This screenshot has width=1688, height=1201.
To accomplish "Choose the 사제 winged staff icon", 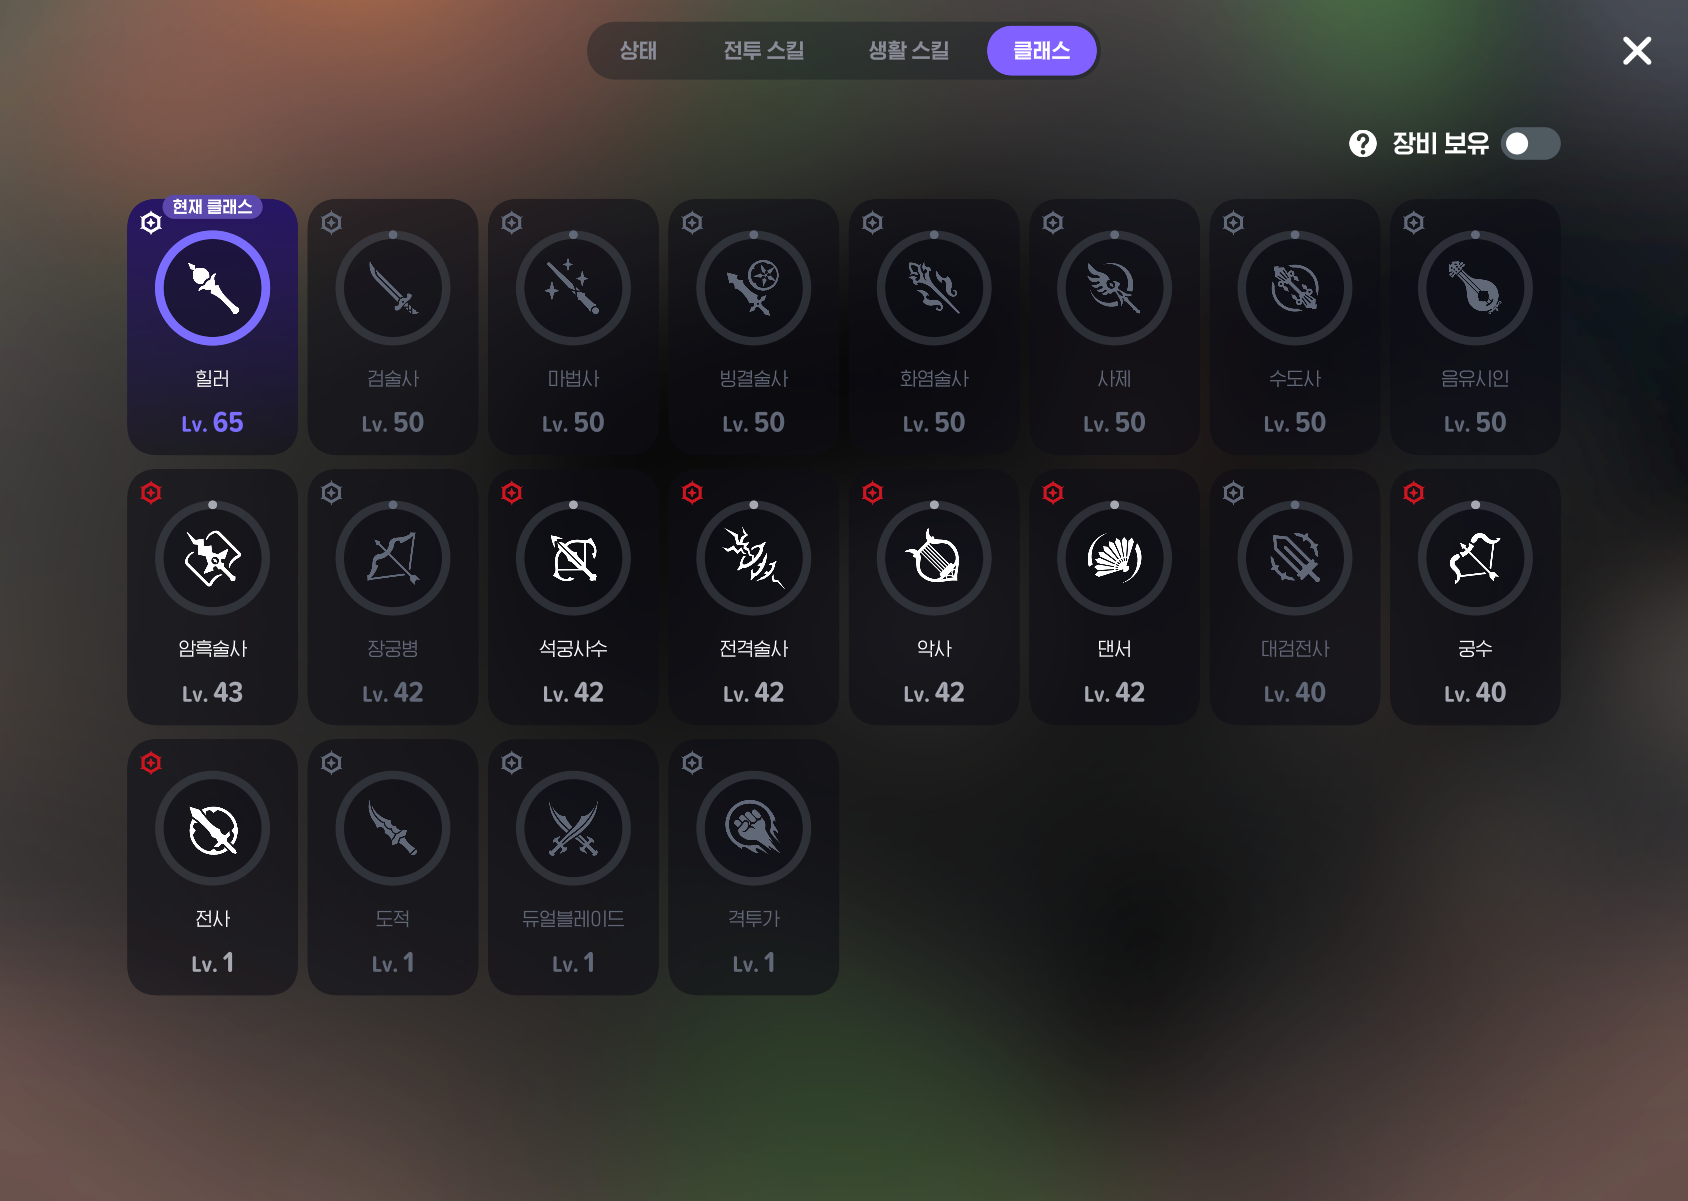I will tap(1114, 288).
